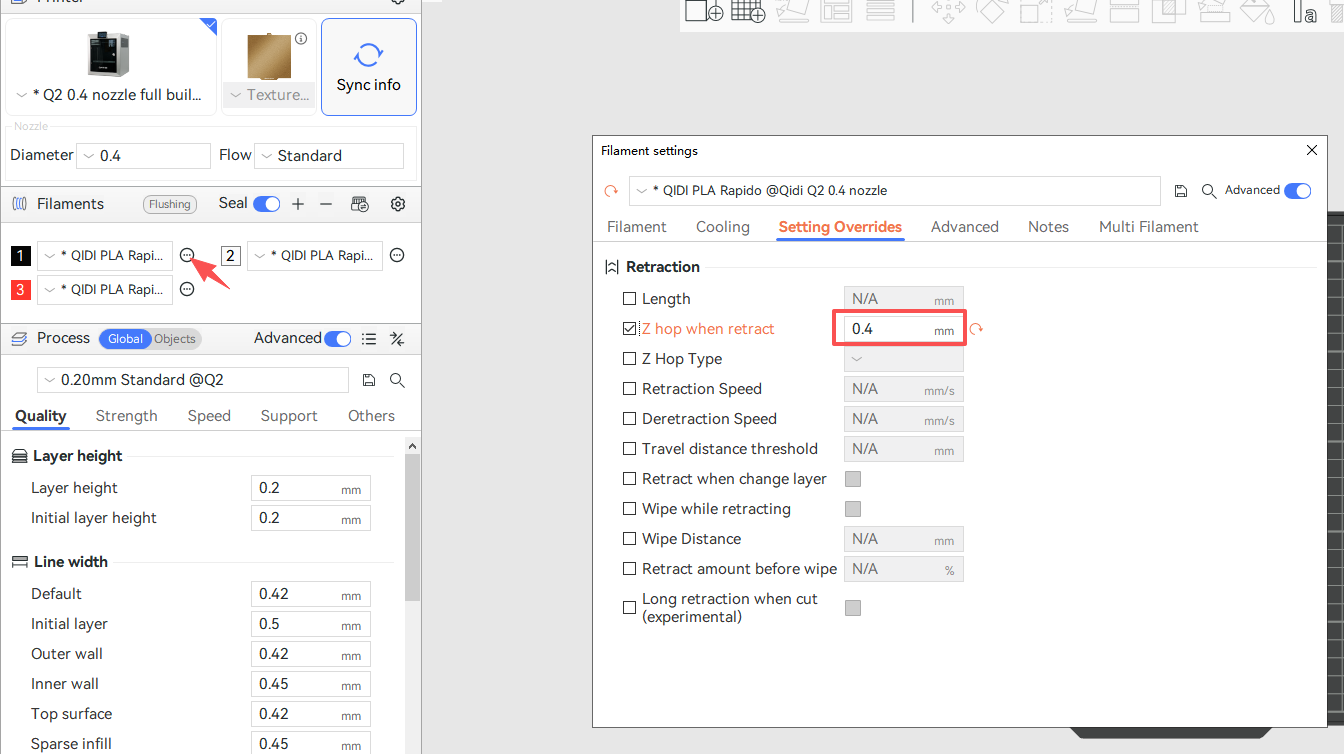Open the Strength process tab
1344x754 pixels.
click(x=126, y=416)
